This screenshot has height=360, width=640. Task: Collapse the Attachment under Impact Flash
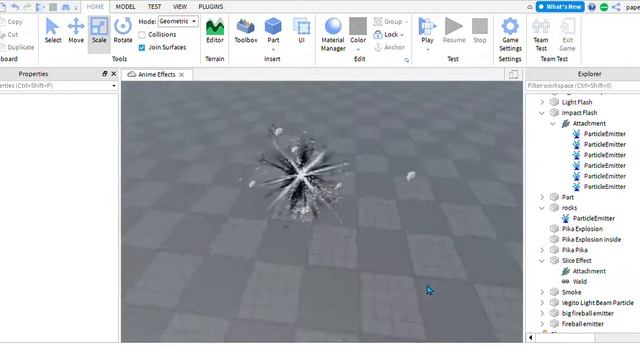[x=553, y=123]
